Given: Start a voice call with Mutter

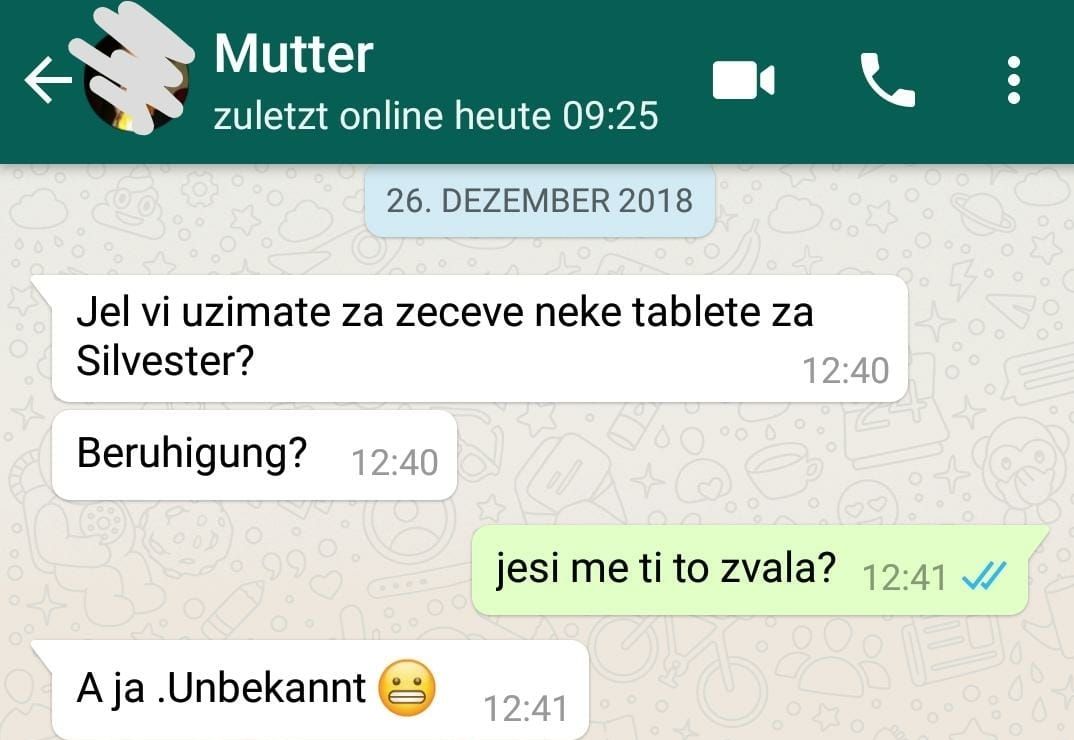Looking at the screenshot, I should tap(887, 79).
